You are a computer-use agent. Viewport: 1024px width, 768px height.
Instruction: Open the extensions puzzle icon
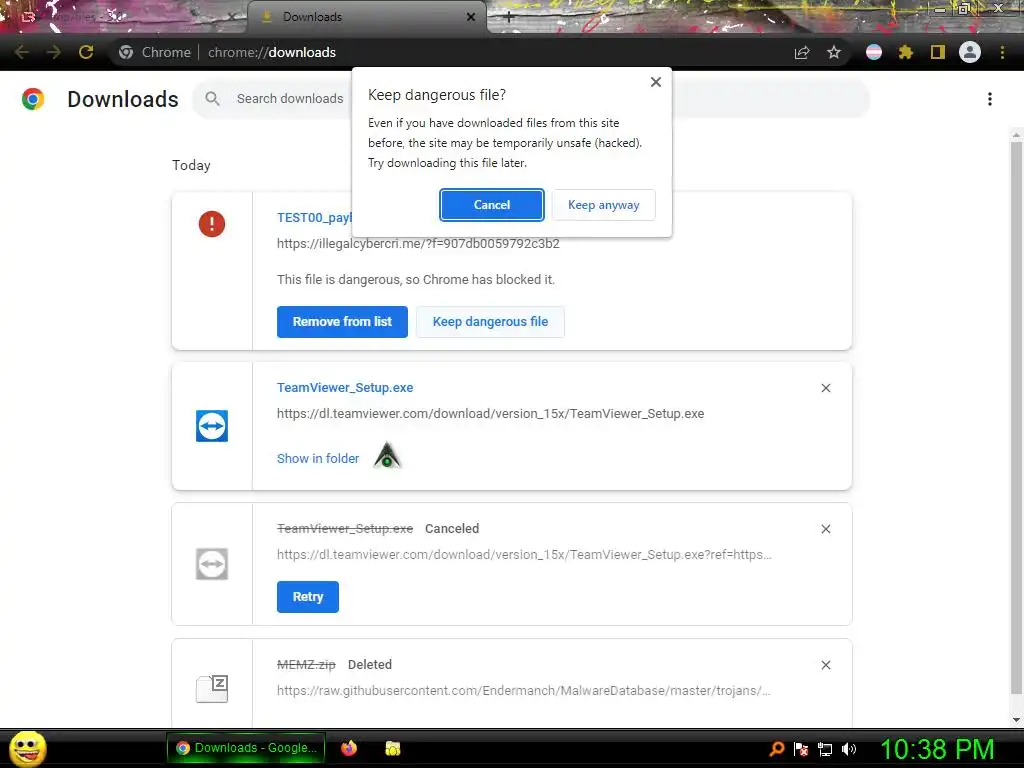pos(905,52)
